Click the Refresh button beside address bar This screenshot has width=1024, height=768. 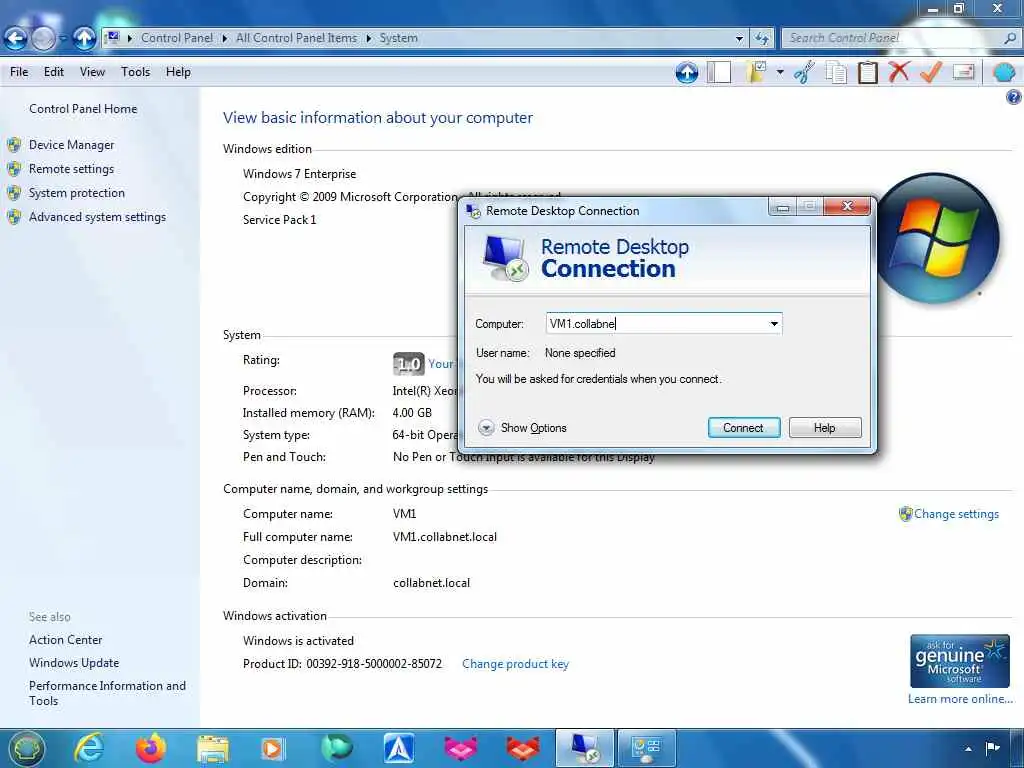point(761,39)
